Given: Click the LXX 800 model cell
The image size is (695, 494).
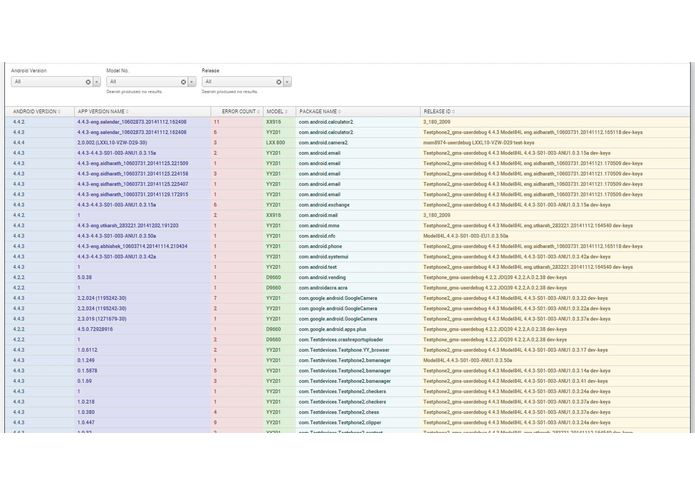Looking at the screenshot, I should [x=280, y=143].
